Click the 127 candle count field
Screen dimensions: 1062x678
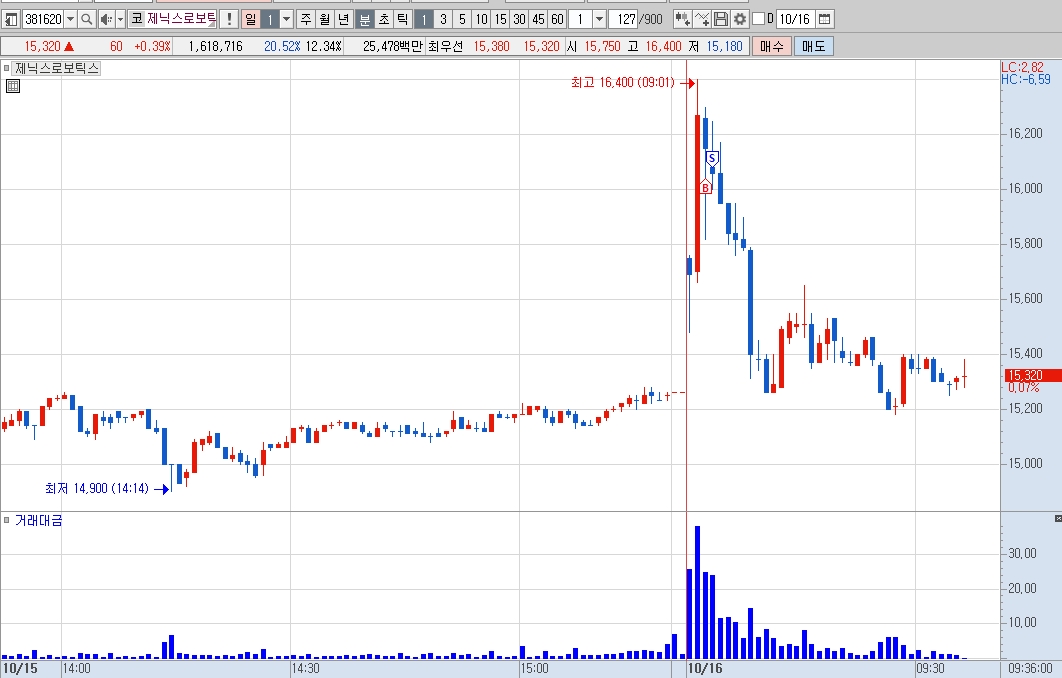point(625,19)
